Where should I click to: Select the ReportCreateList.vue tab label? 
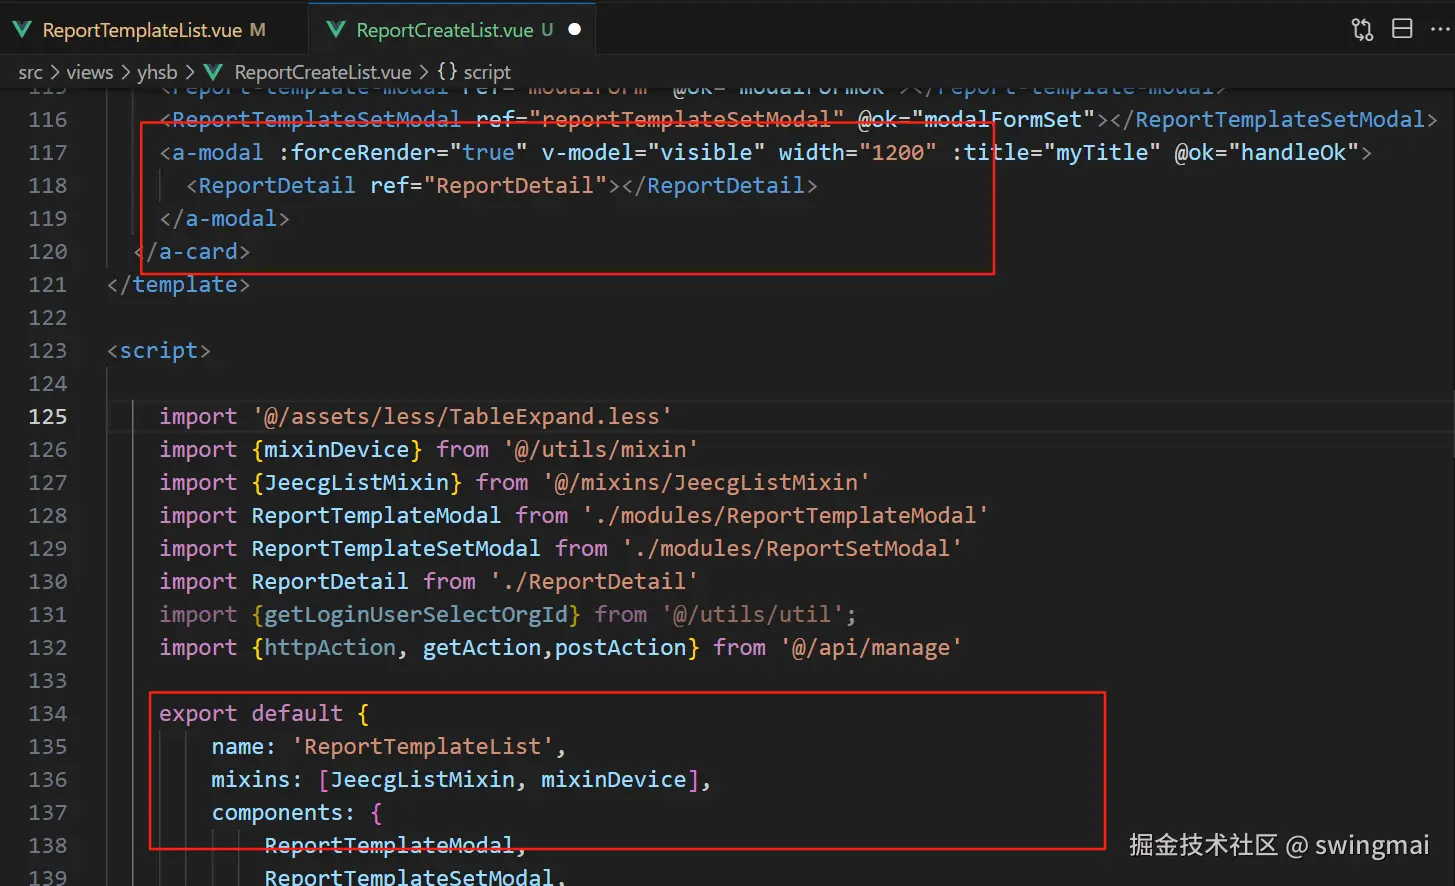(444, 30)
